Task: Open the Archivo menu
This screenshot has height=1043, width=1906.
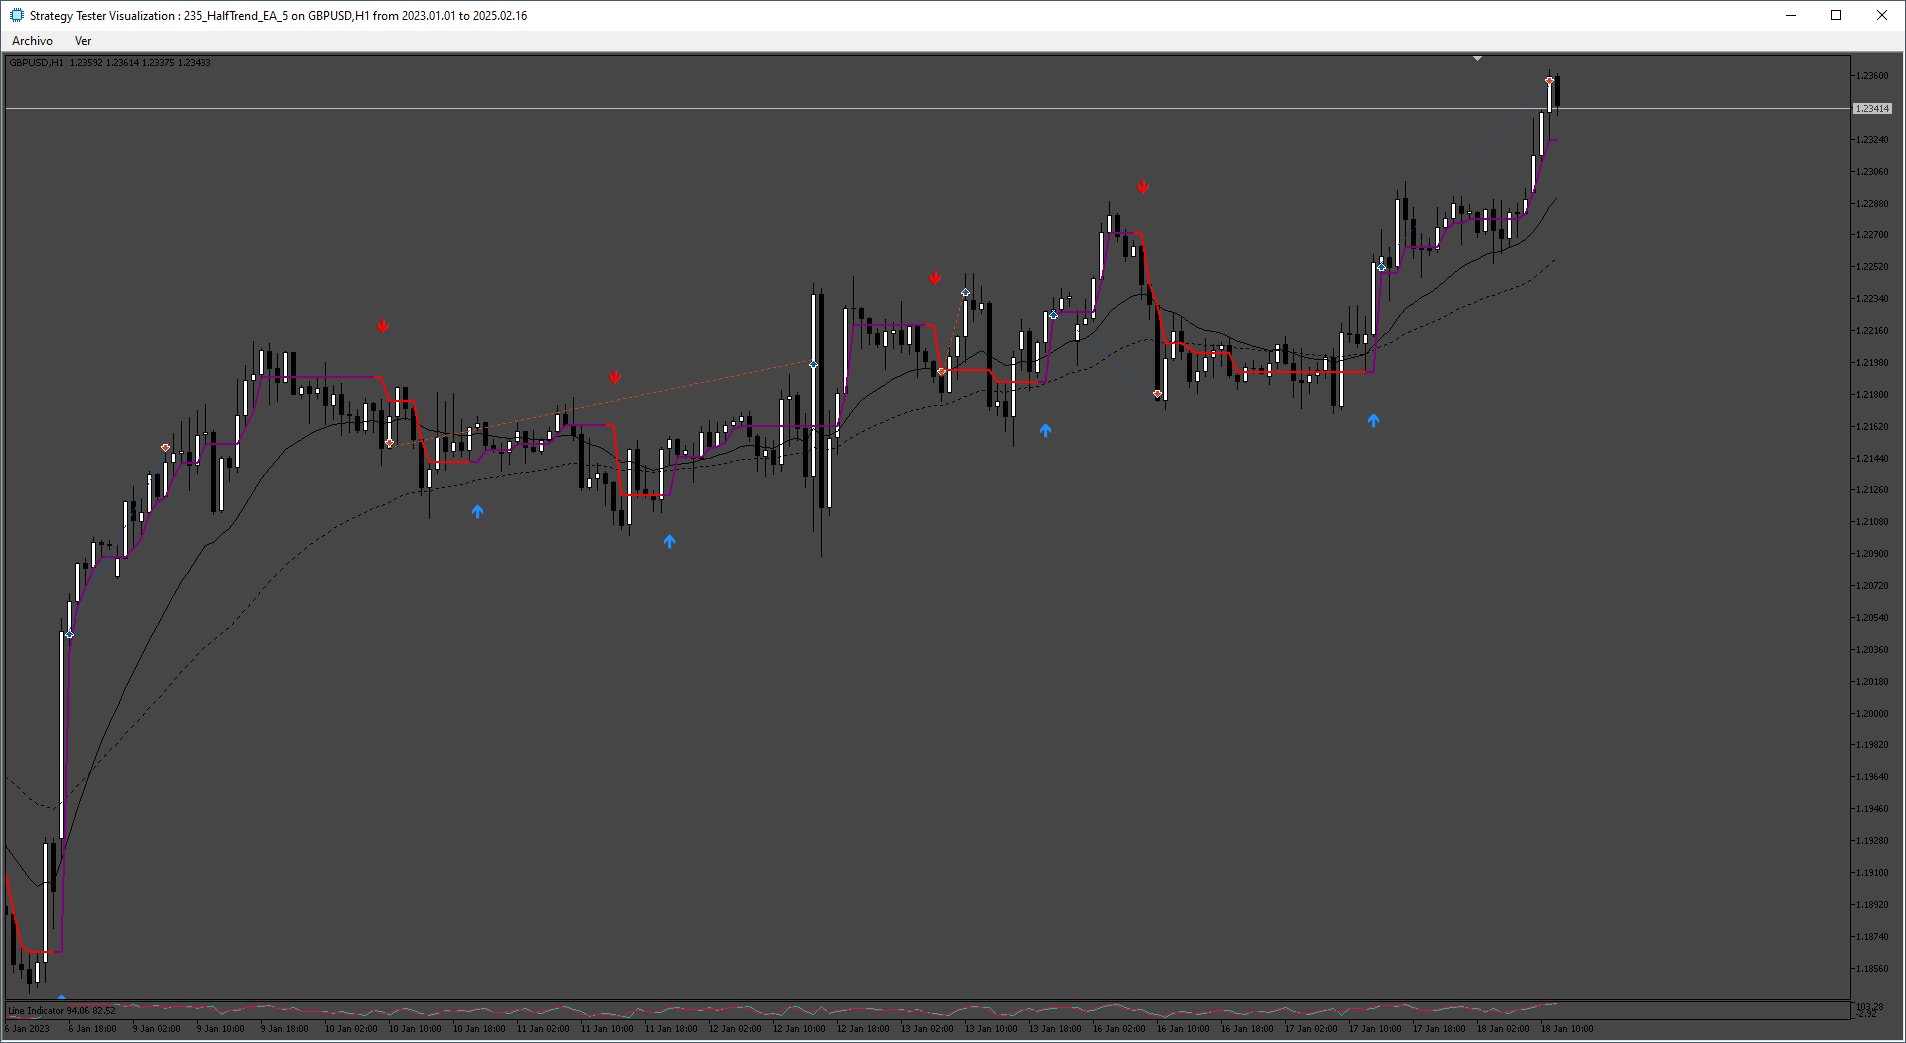Action: tap(32, 41)
